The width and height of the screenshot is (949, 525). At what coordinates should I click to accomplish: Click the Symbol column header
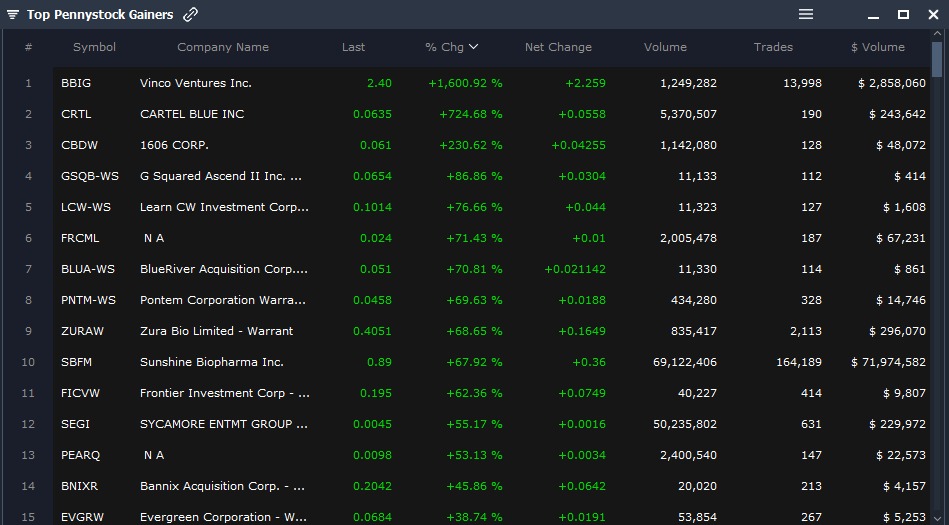click(x=94, y=47)
